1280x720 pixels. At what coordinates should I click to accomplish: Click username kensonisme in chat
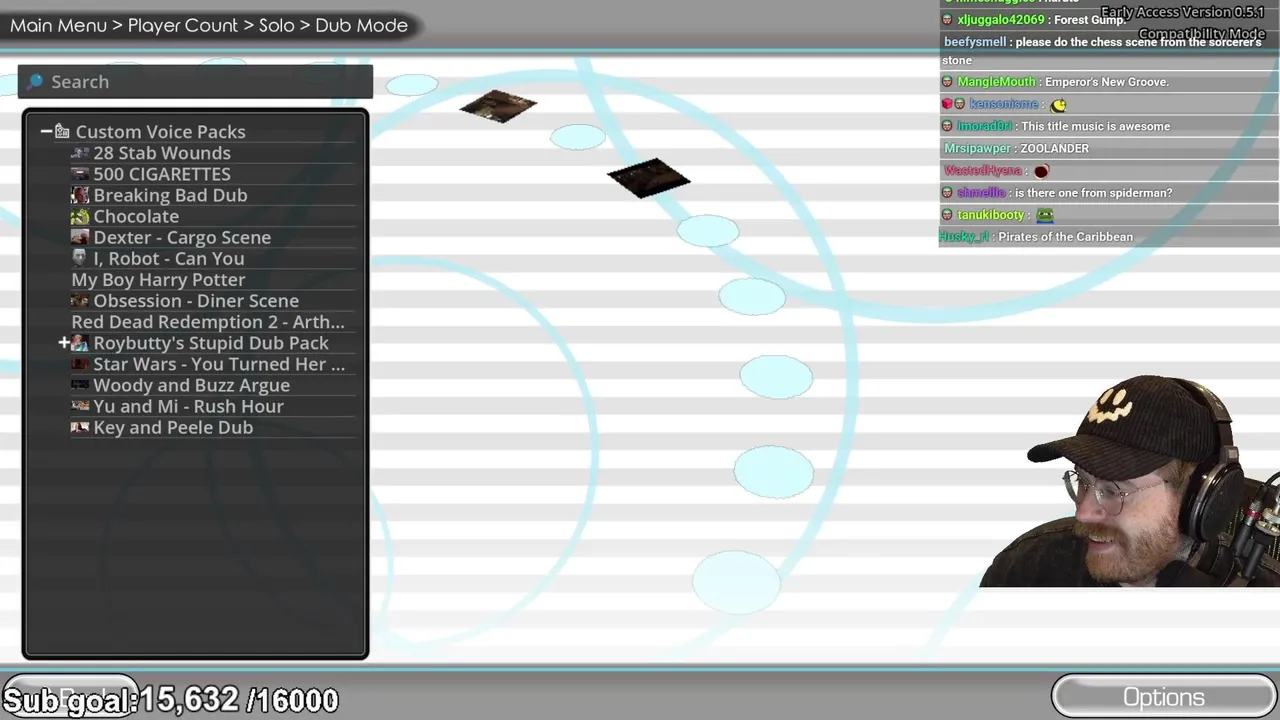pyautogui.click(x=1003, y=104)
